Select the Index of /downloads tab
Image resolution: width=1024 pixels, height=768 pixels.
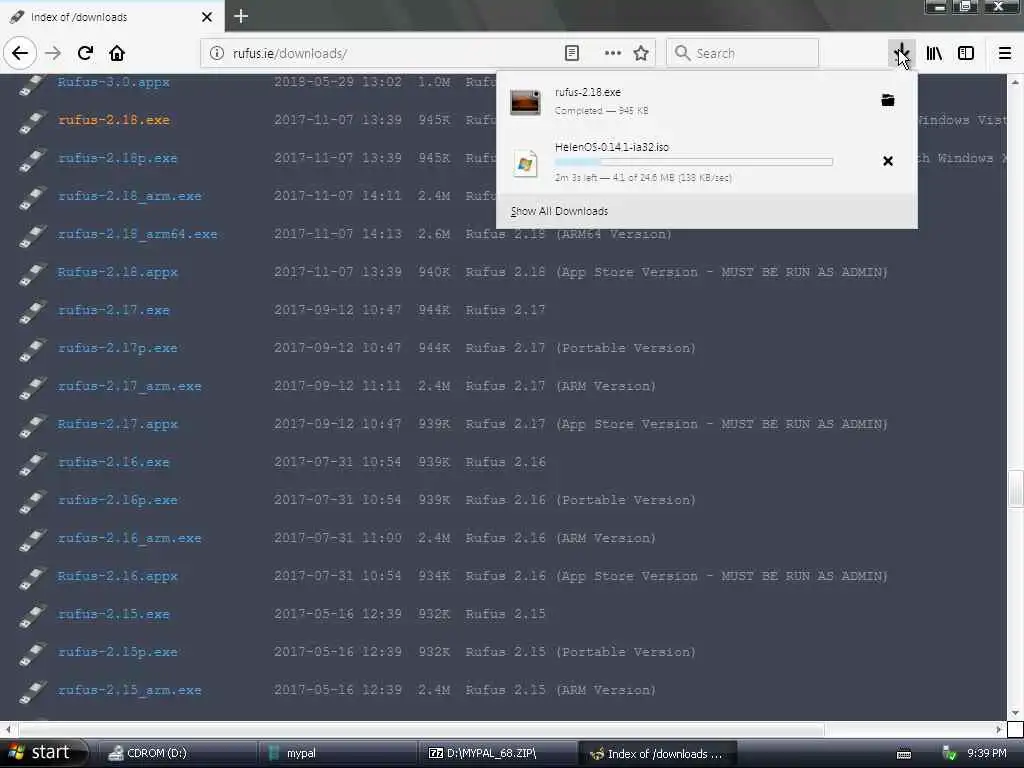click(111, 16)
